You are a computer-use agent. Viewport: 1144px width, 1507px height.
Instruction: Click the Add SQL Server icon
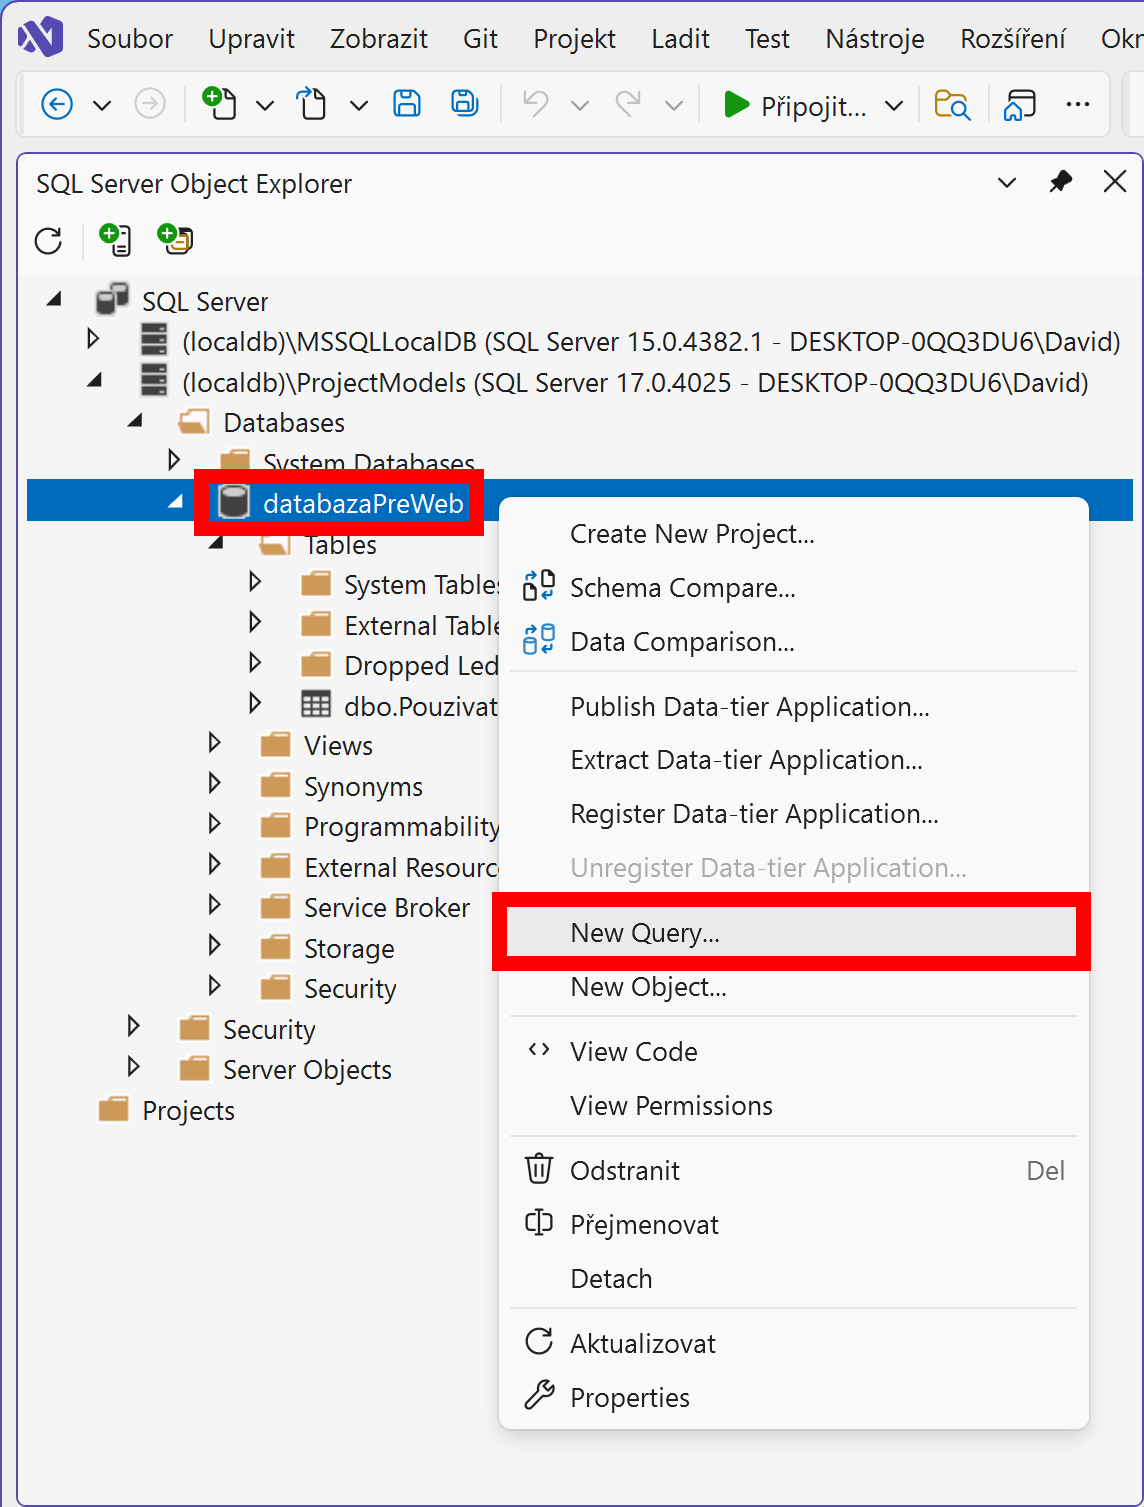pyautogui.click(x=115, y=239)
